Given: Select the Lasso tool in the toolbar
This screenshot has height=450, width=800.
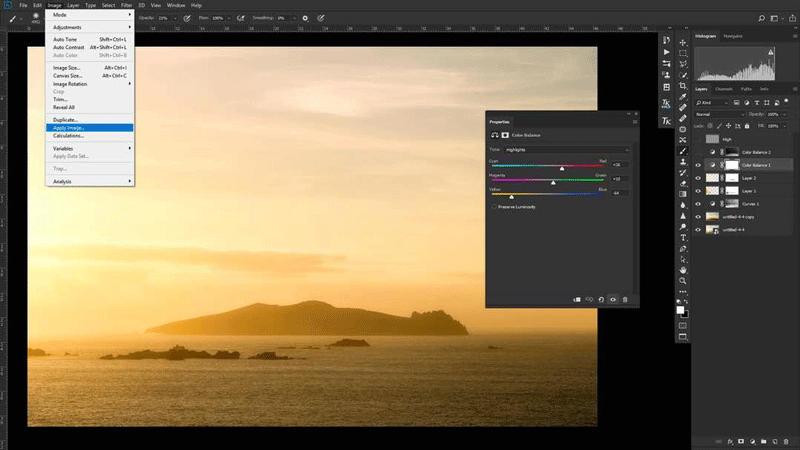Looking at the screenshot, I should pos(683,64).
